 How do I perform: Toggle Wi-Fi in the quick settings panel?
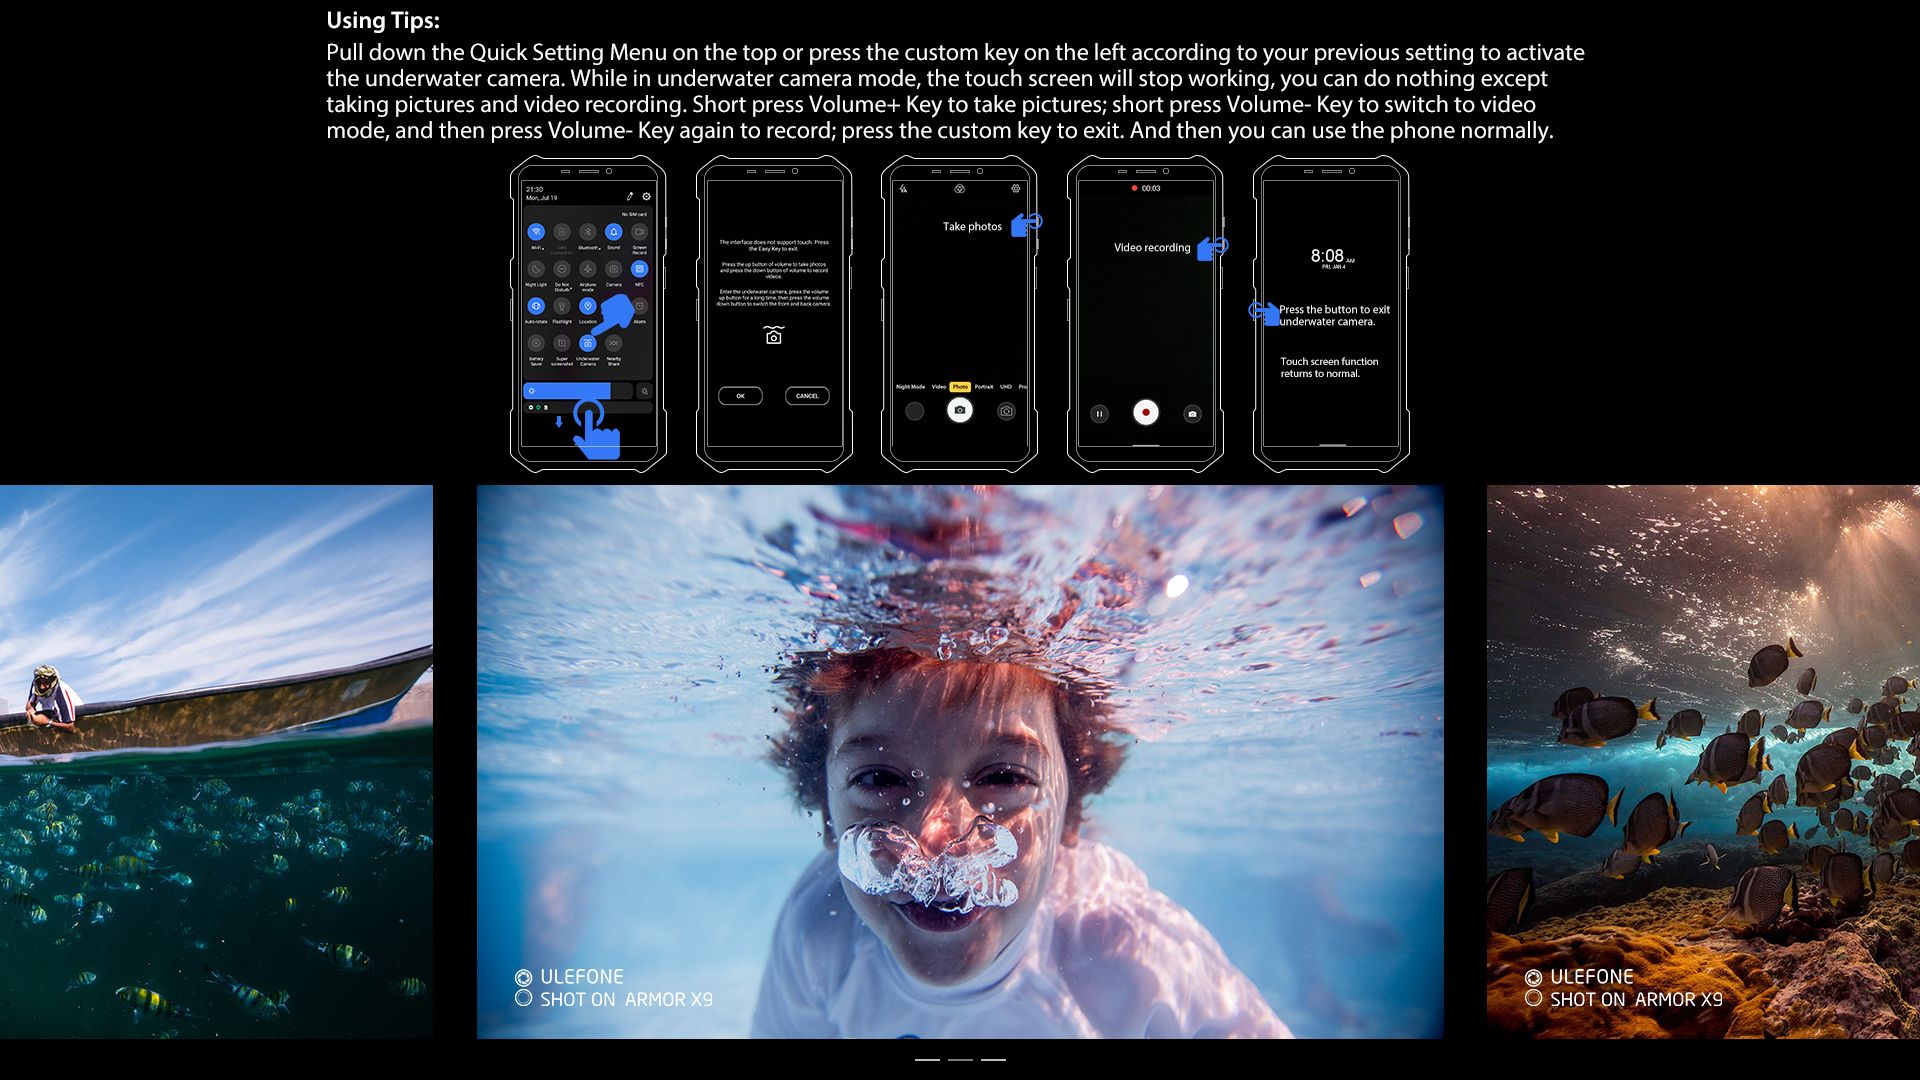point(536,232)
